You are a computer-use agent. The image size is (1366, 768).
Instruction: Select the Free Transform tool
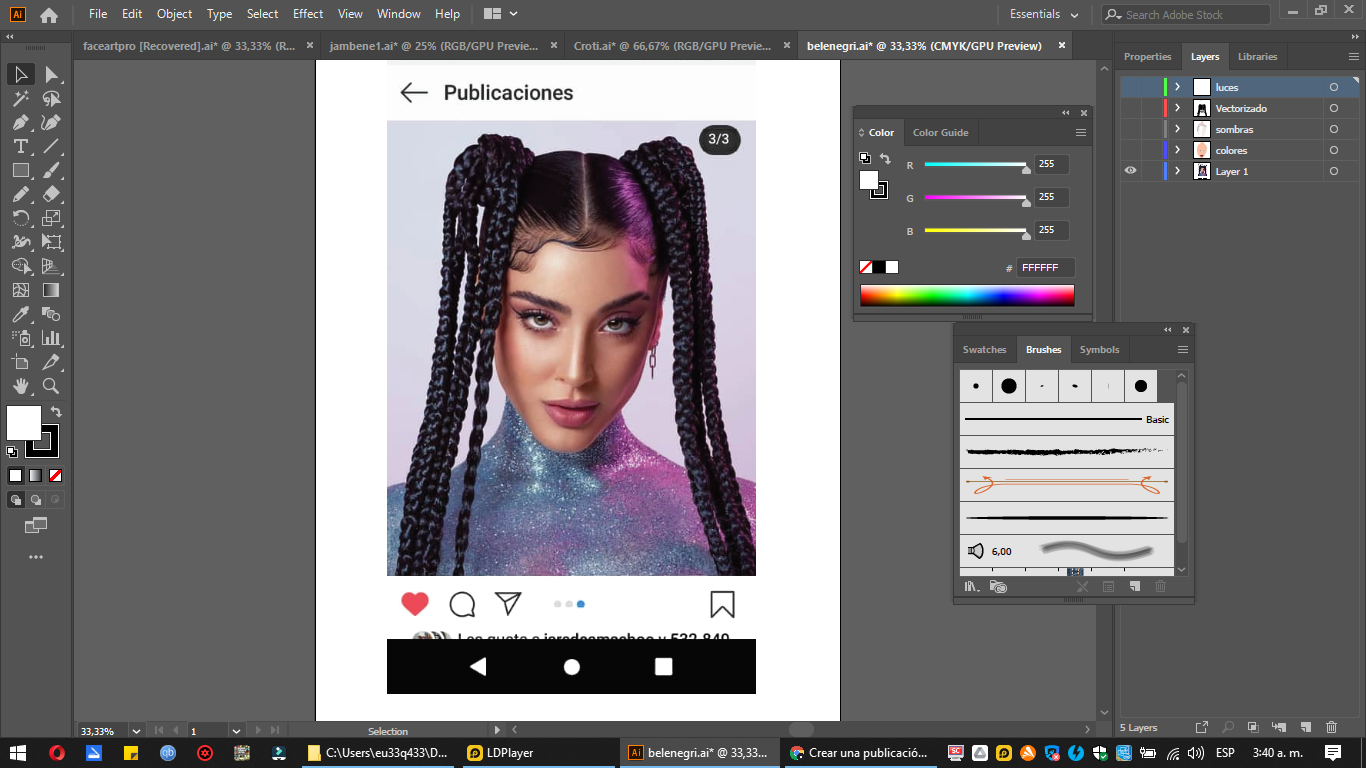pos(51,242)
